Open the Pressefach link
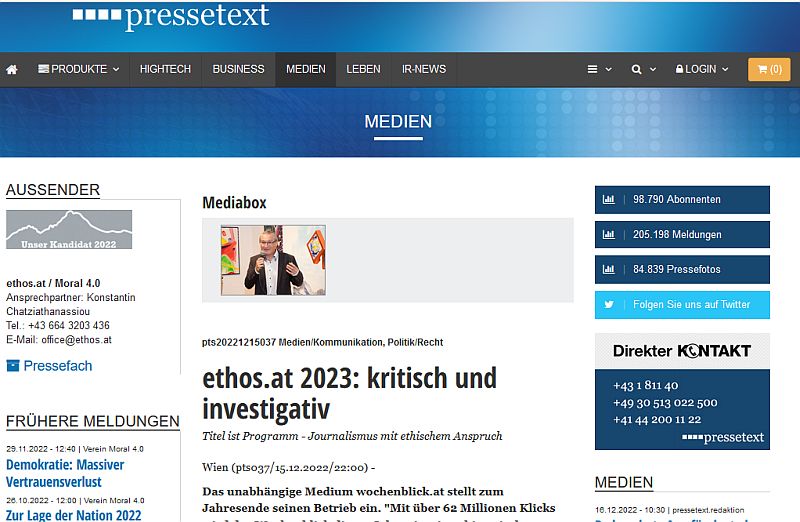This screenshot has height=522, width=800. tap(58, 366)
